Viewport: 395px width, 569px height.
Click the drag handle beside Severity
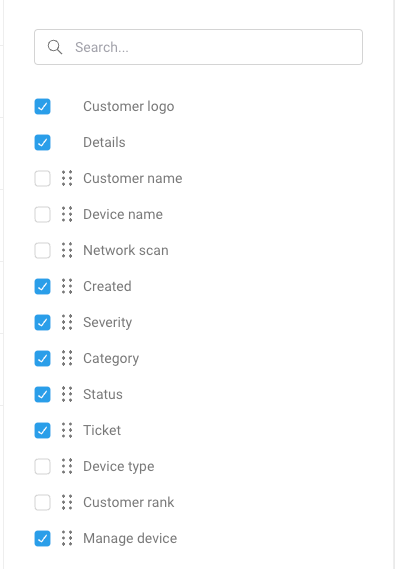tap(67, 322)
